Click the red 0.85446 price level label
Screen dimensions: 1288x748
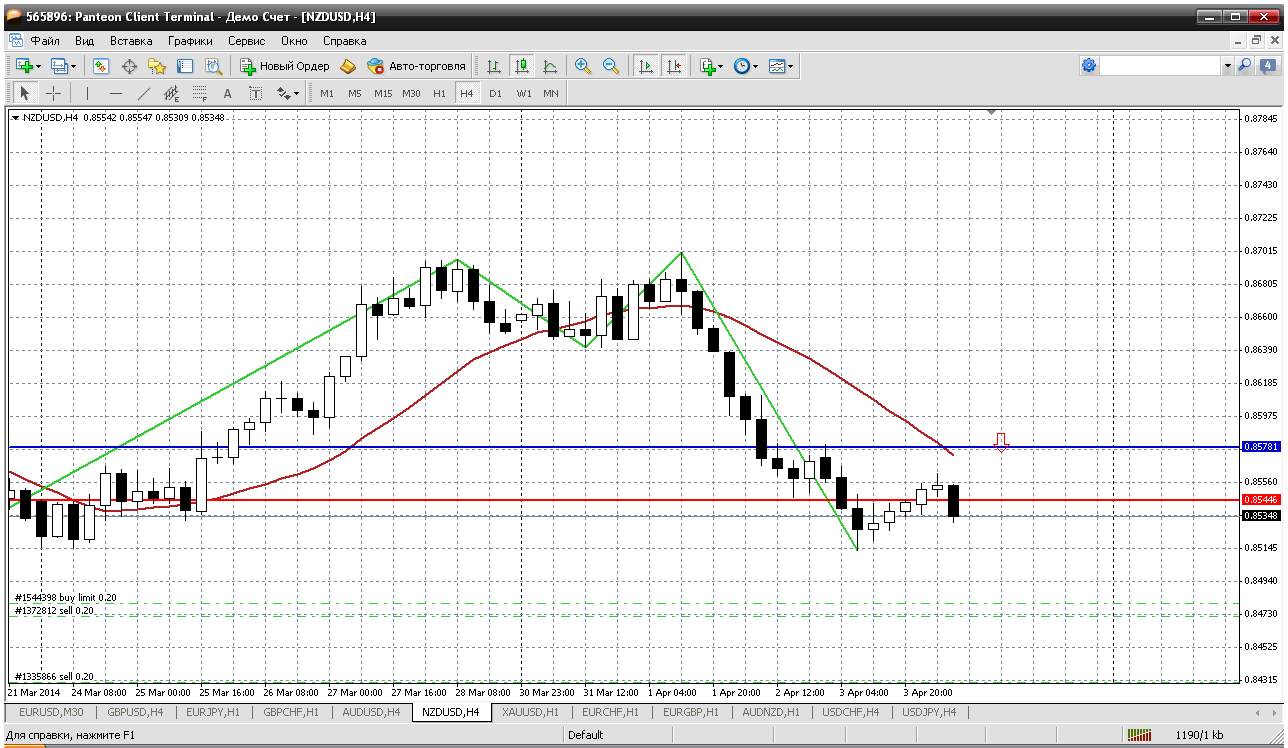[x=1260, y=499]
